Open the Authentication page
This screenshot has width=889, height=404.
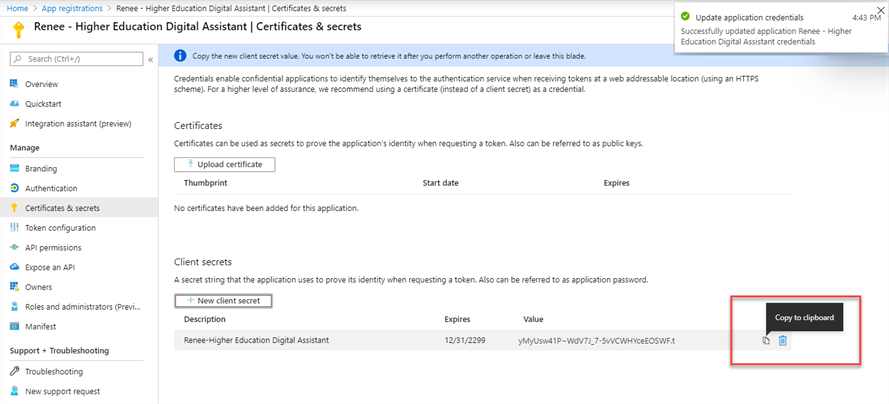pyautogui.click(x=51, y=188)
